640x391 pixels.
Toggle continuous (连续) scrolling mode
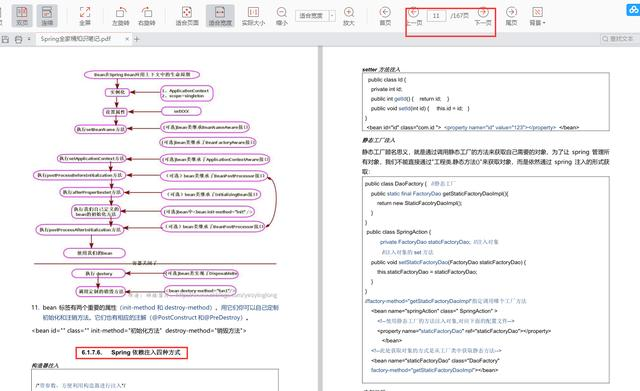[x=47, y=16]
